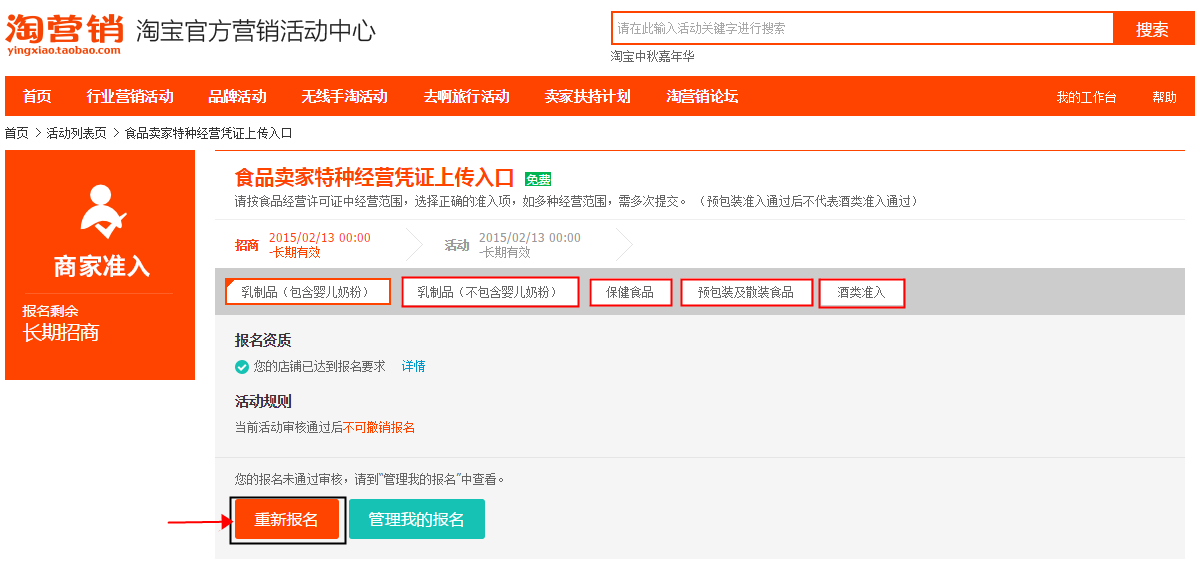Select the 保健食品 tab
The height and width of the screenshot is (566, 1200).
pos(630,292)
